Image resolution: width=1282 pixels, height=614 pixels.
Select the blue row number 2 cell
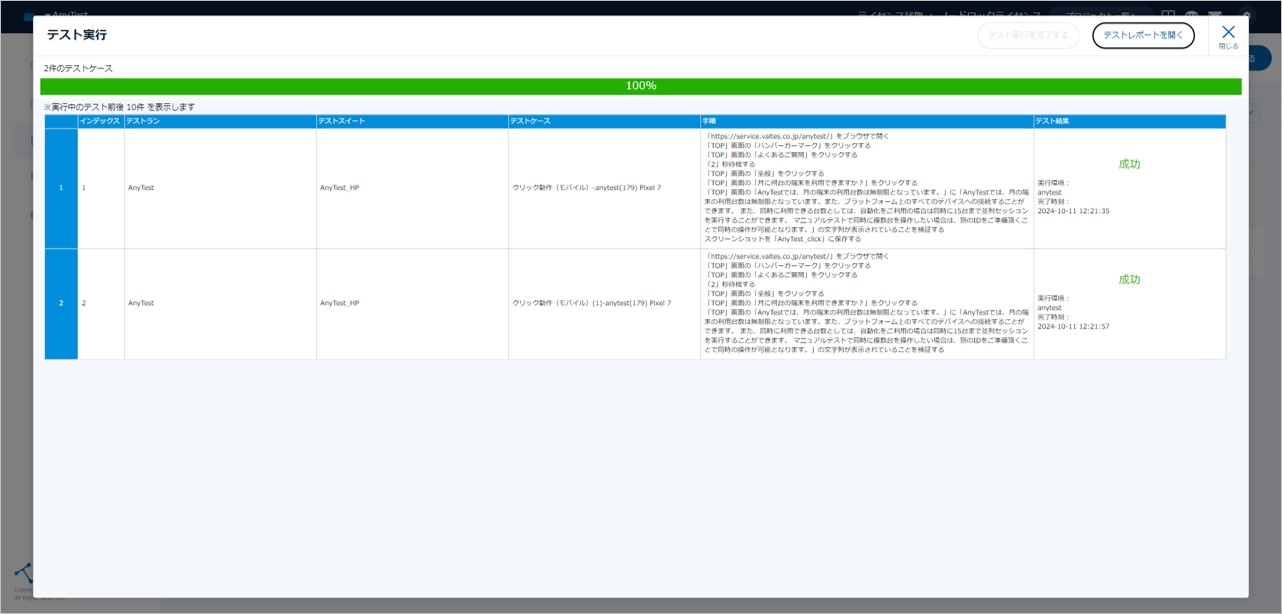(x=61, y=303)
